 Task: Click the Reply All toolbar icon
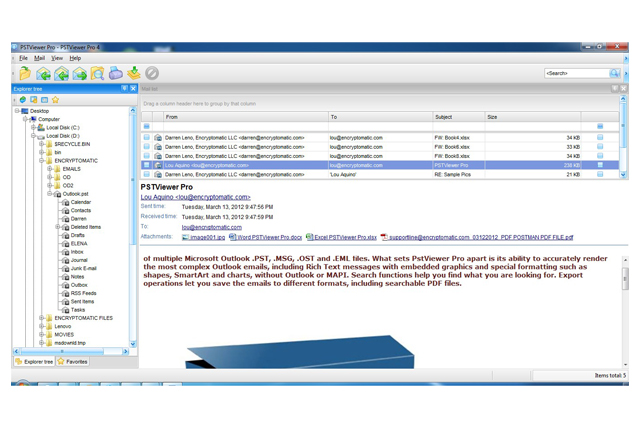(x=61, y=73)
